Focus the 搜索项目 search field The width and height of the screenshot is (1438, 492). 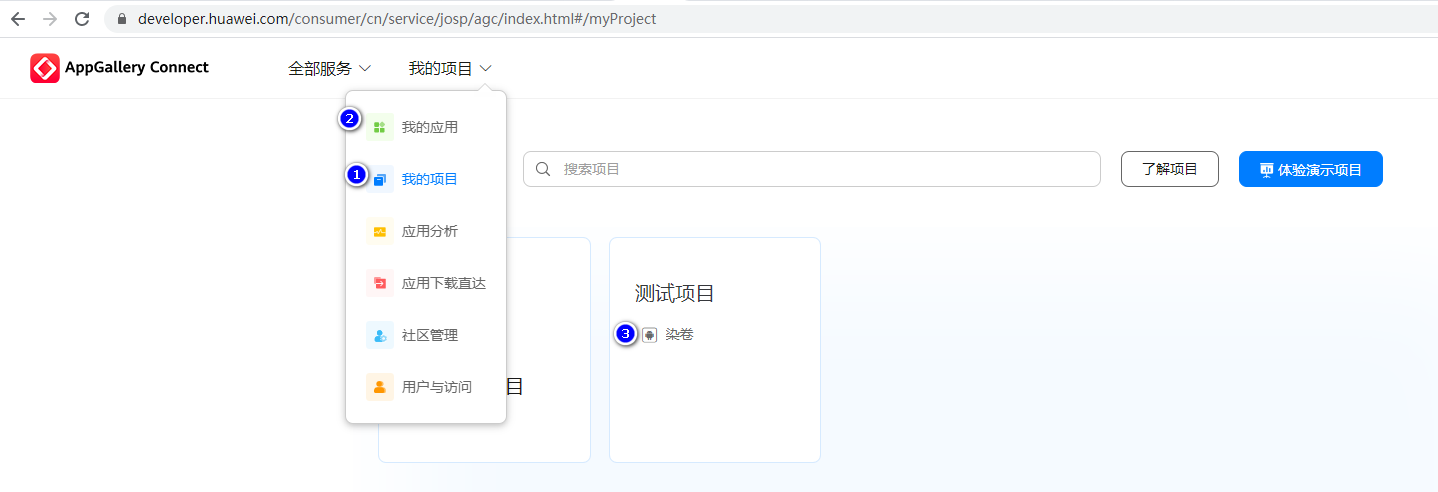(812, 169)
